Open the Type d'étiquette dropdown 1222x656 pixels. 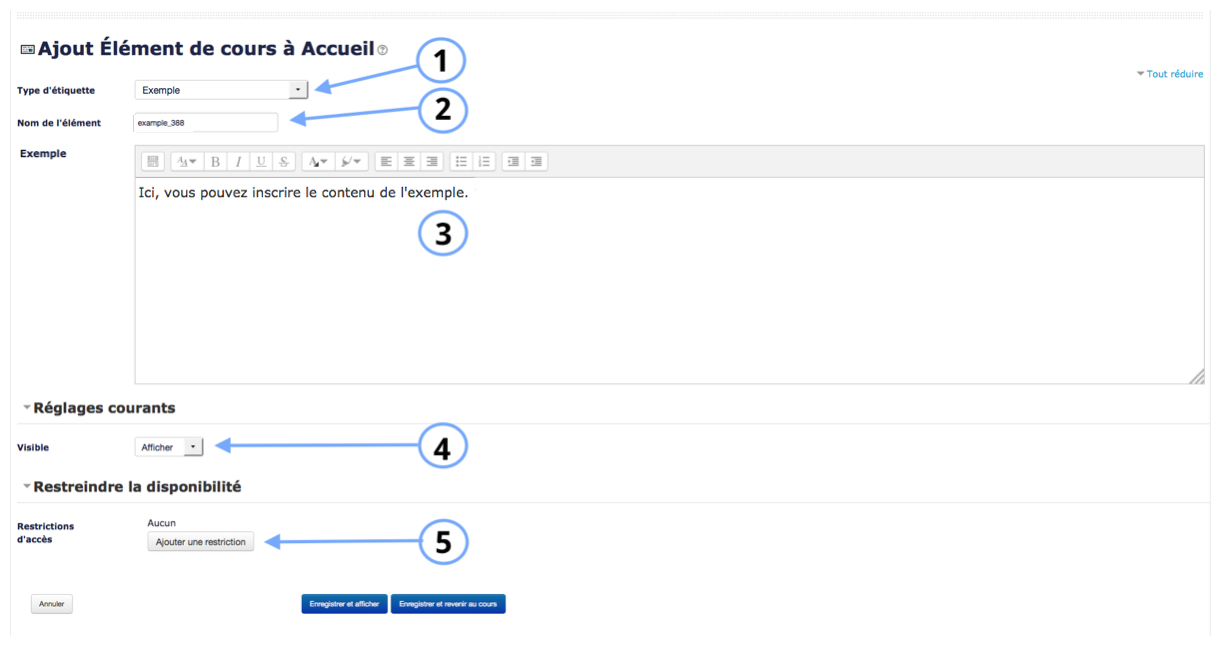pyautogui.click(x=221, y=90)
